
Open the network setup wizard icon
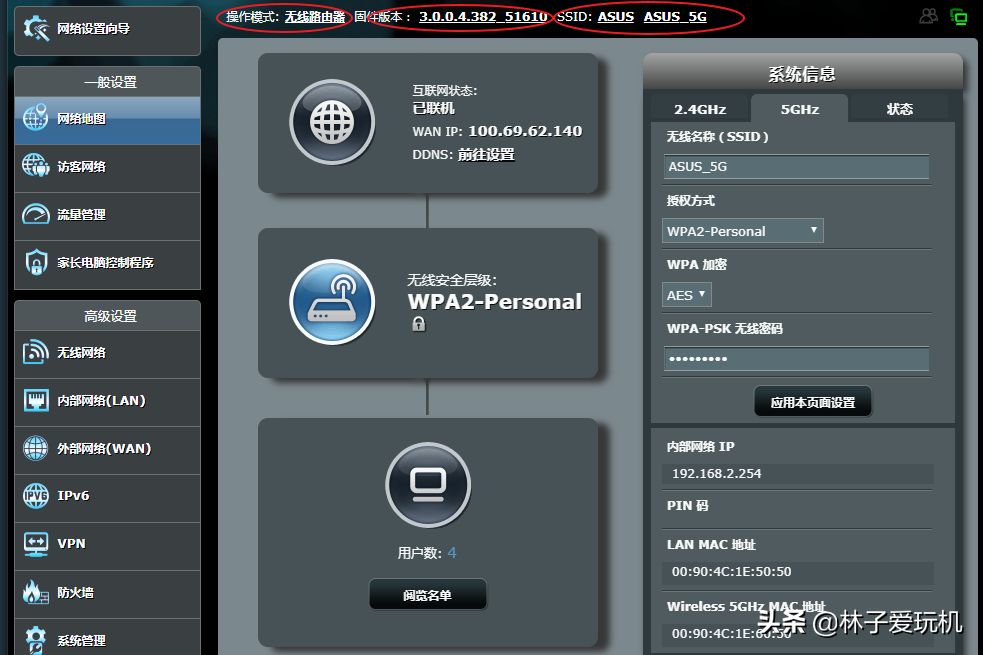(36, 29)
